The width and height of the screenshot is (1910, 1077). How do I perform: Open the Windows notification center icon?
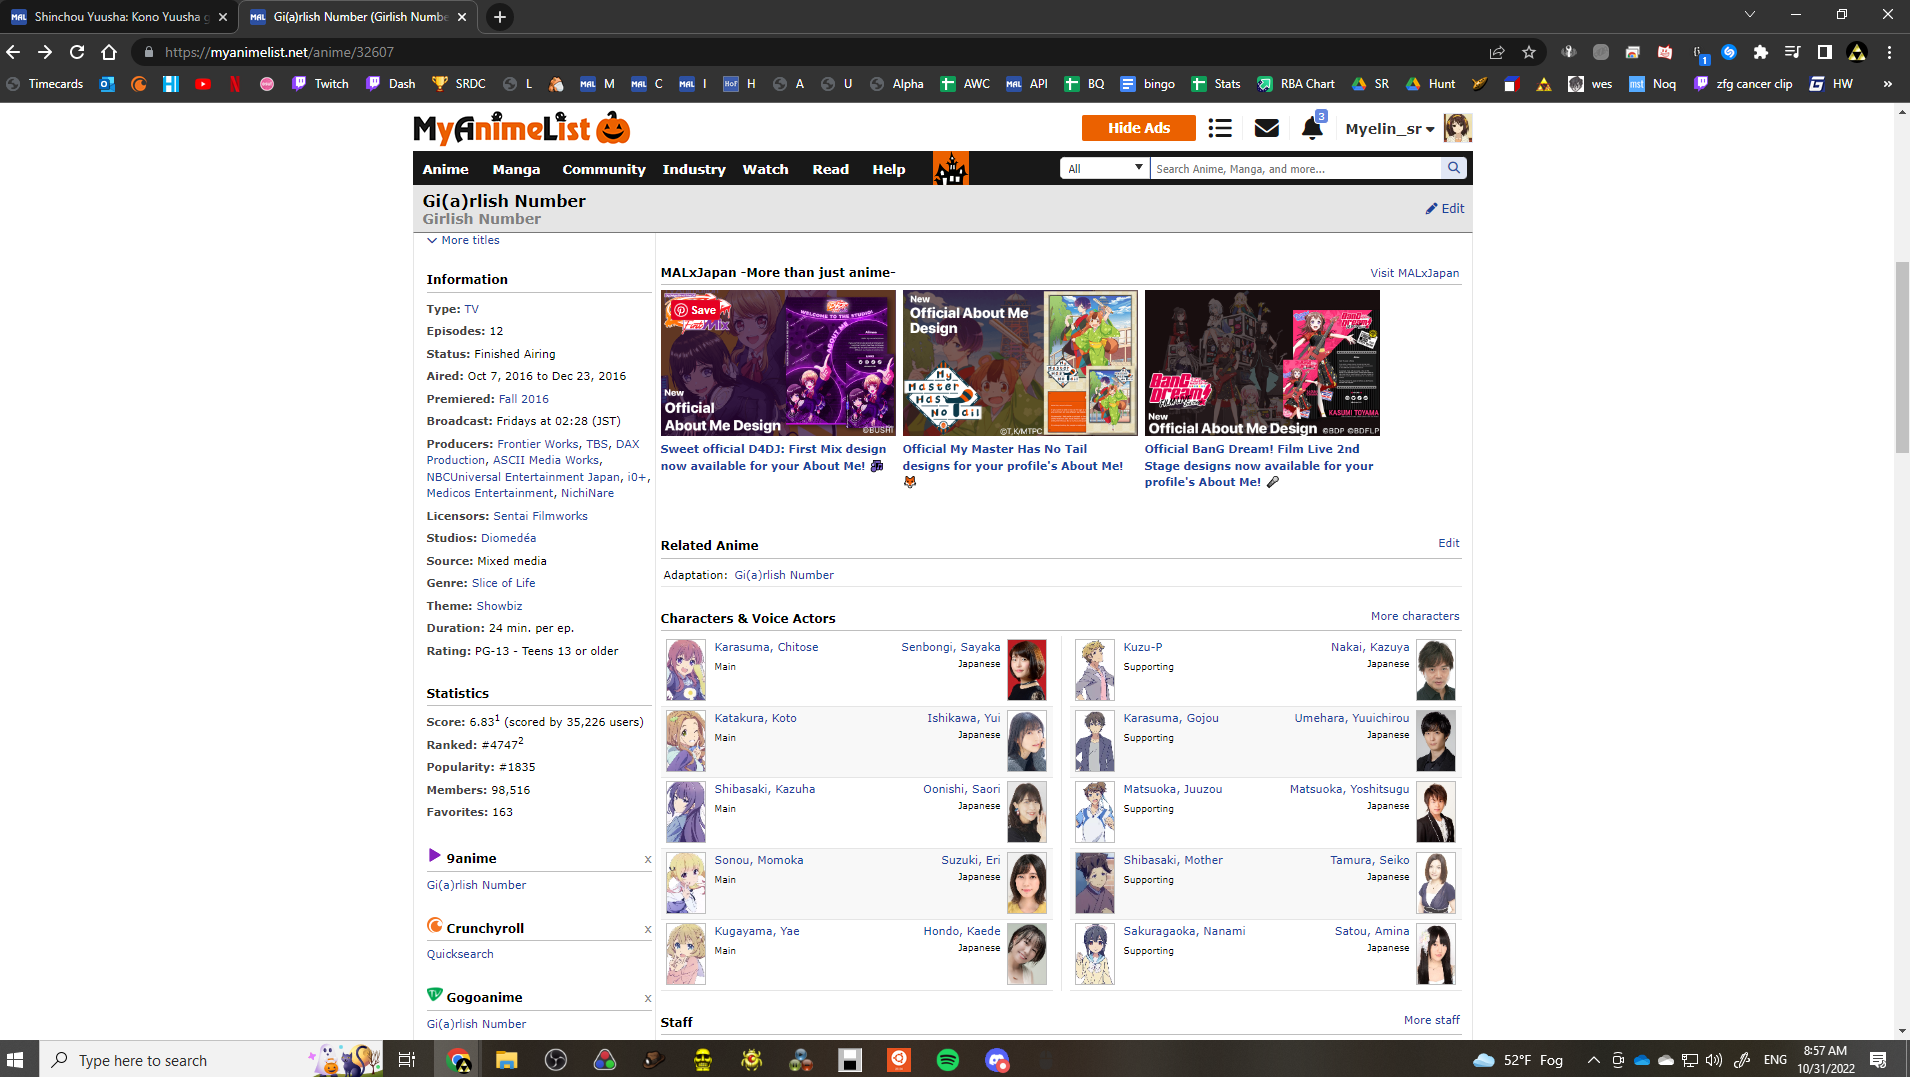pos(1877,1060)
